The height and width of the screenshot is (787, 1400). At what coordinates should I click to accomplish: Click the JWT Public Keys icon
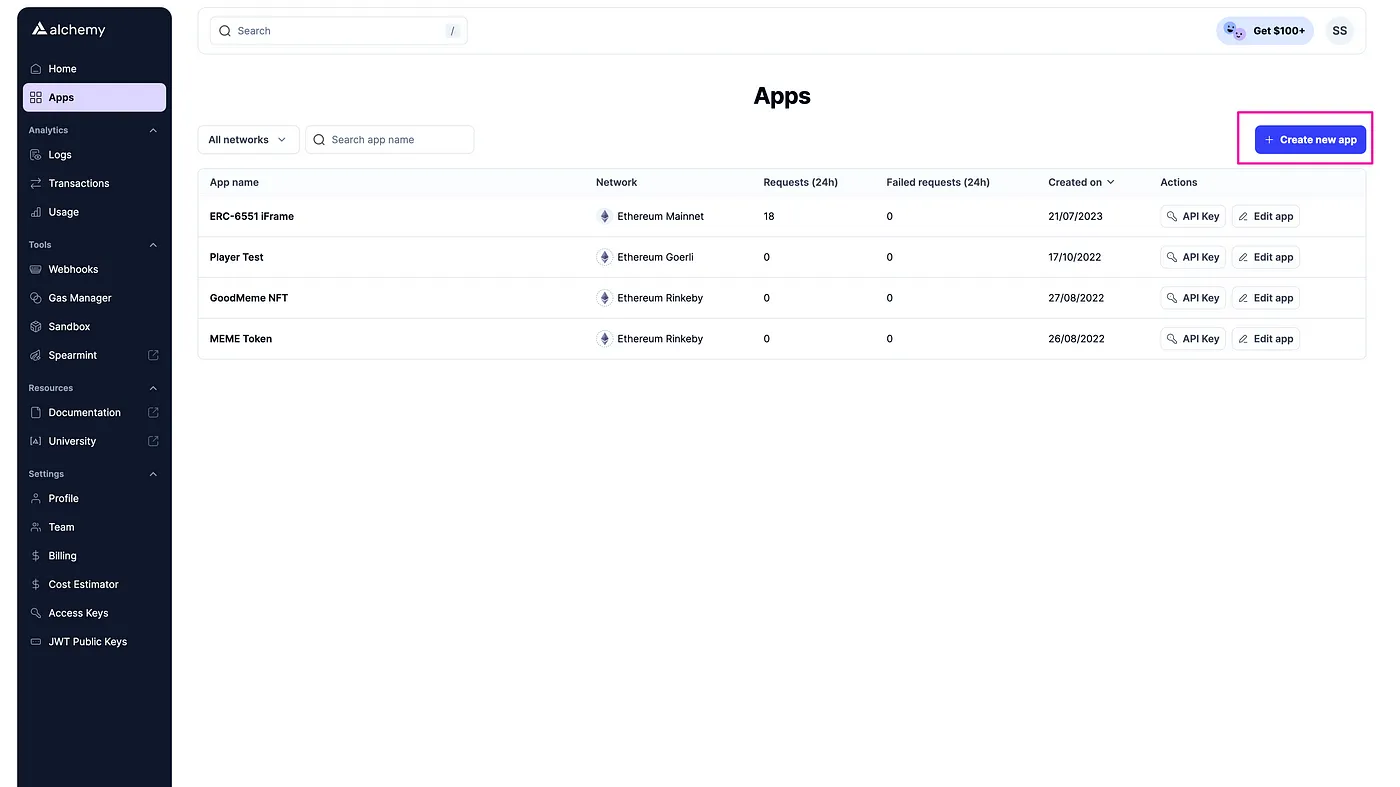pyautogui.click(x=36, y=642)
